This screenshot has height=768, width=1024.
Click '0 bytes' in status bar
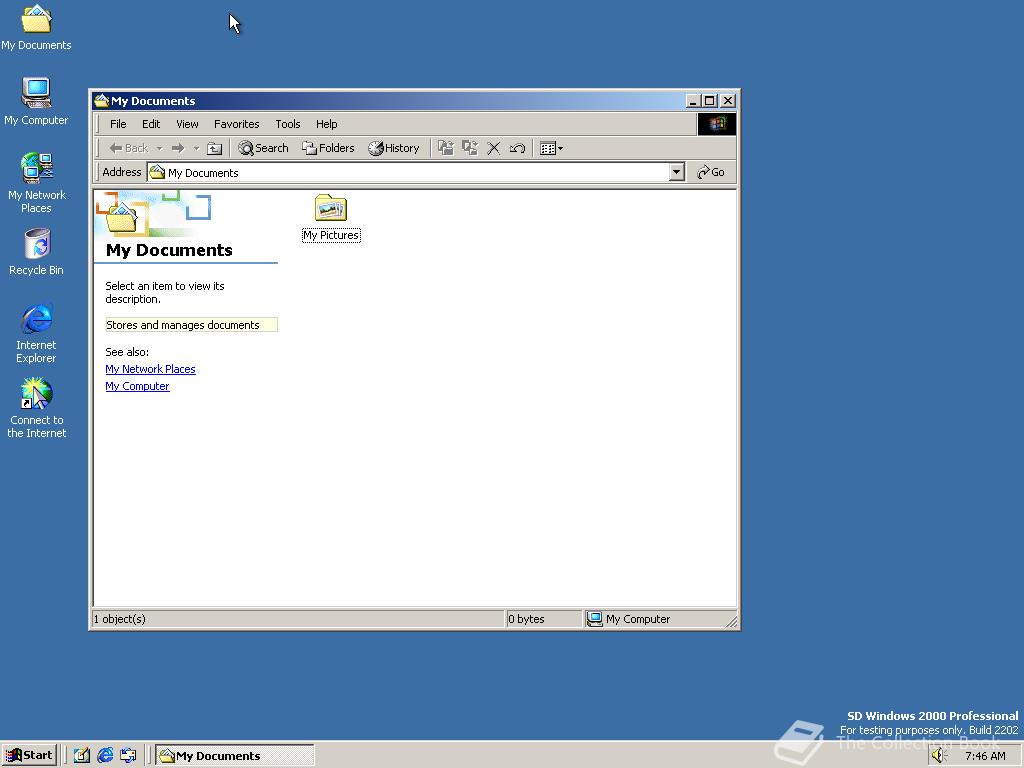[x=526, y=619]
